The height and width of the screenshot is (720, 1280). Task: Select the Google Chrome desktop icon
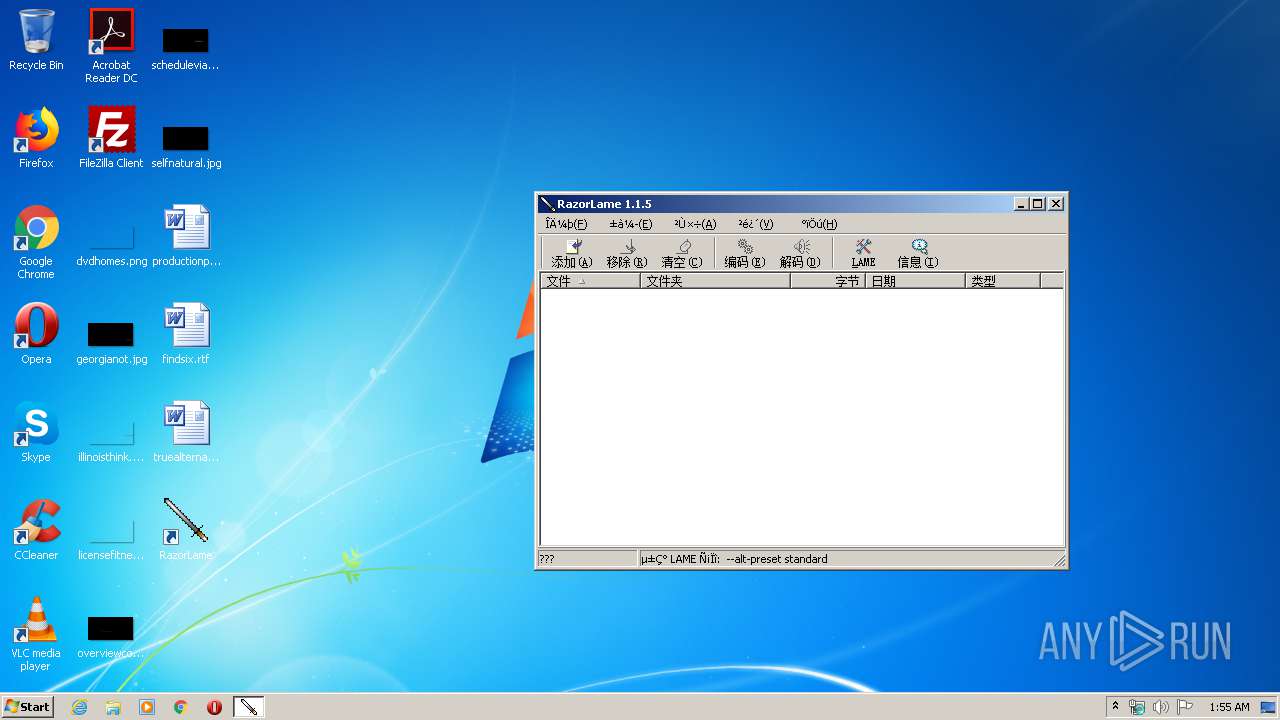(36, 242)
